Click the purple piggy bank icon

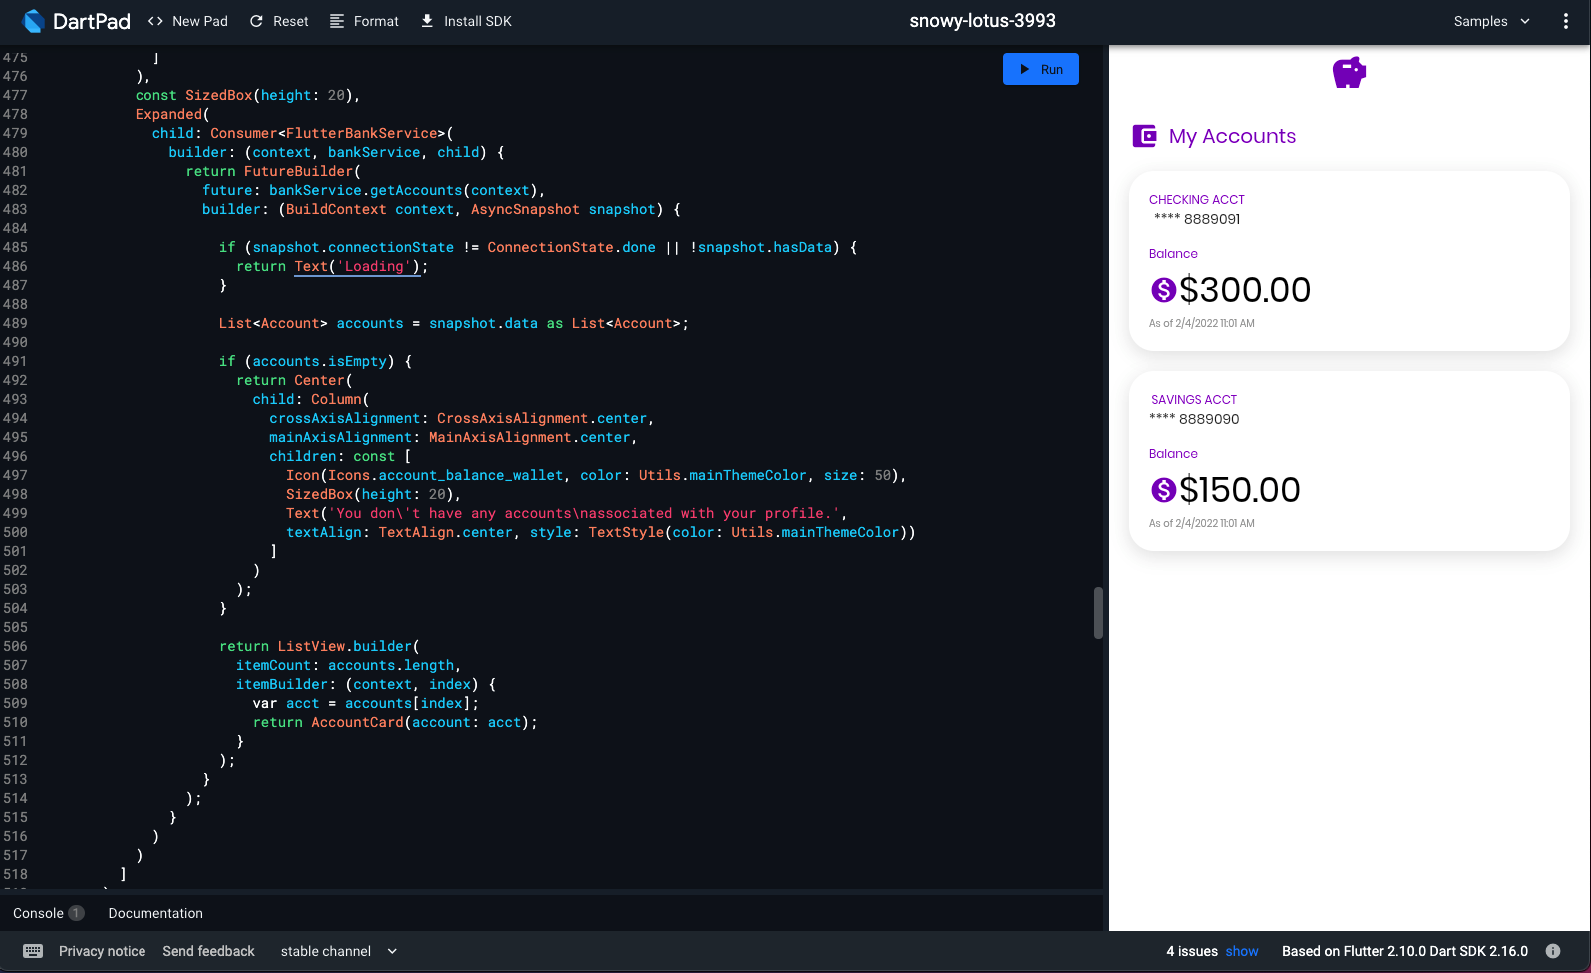click(1349, 72)
